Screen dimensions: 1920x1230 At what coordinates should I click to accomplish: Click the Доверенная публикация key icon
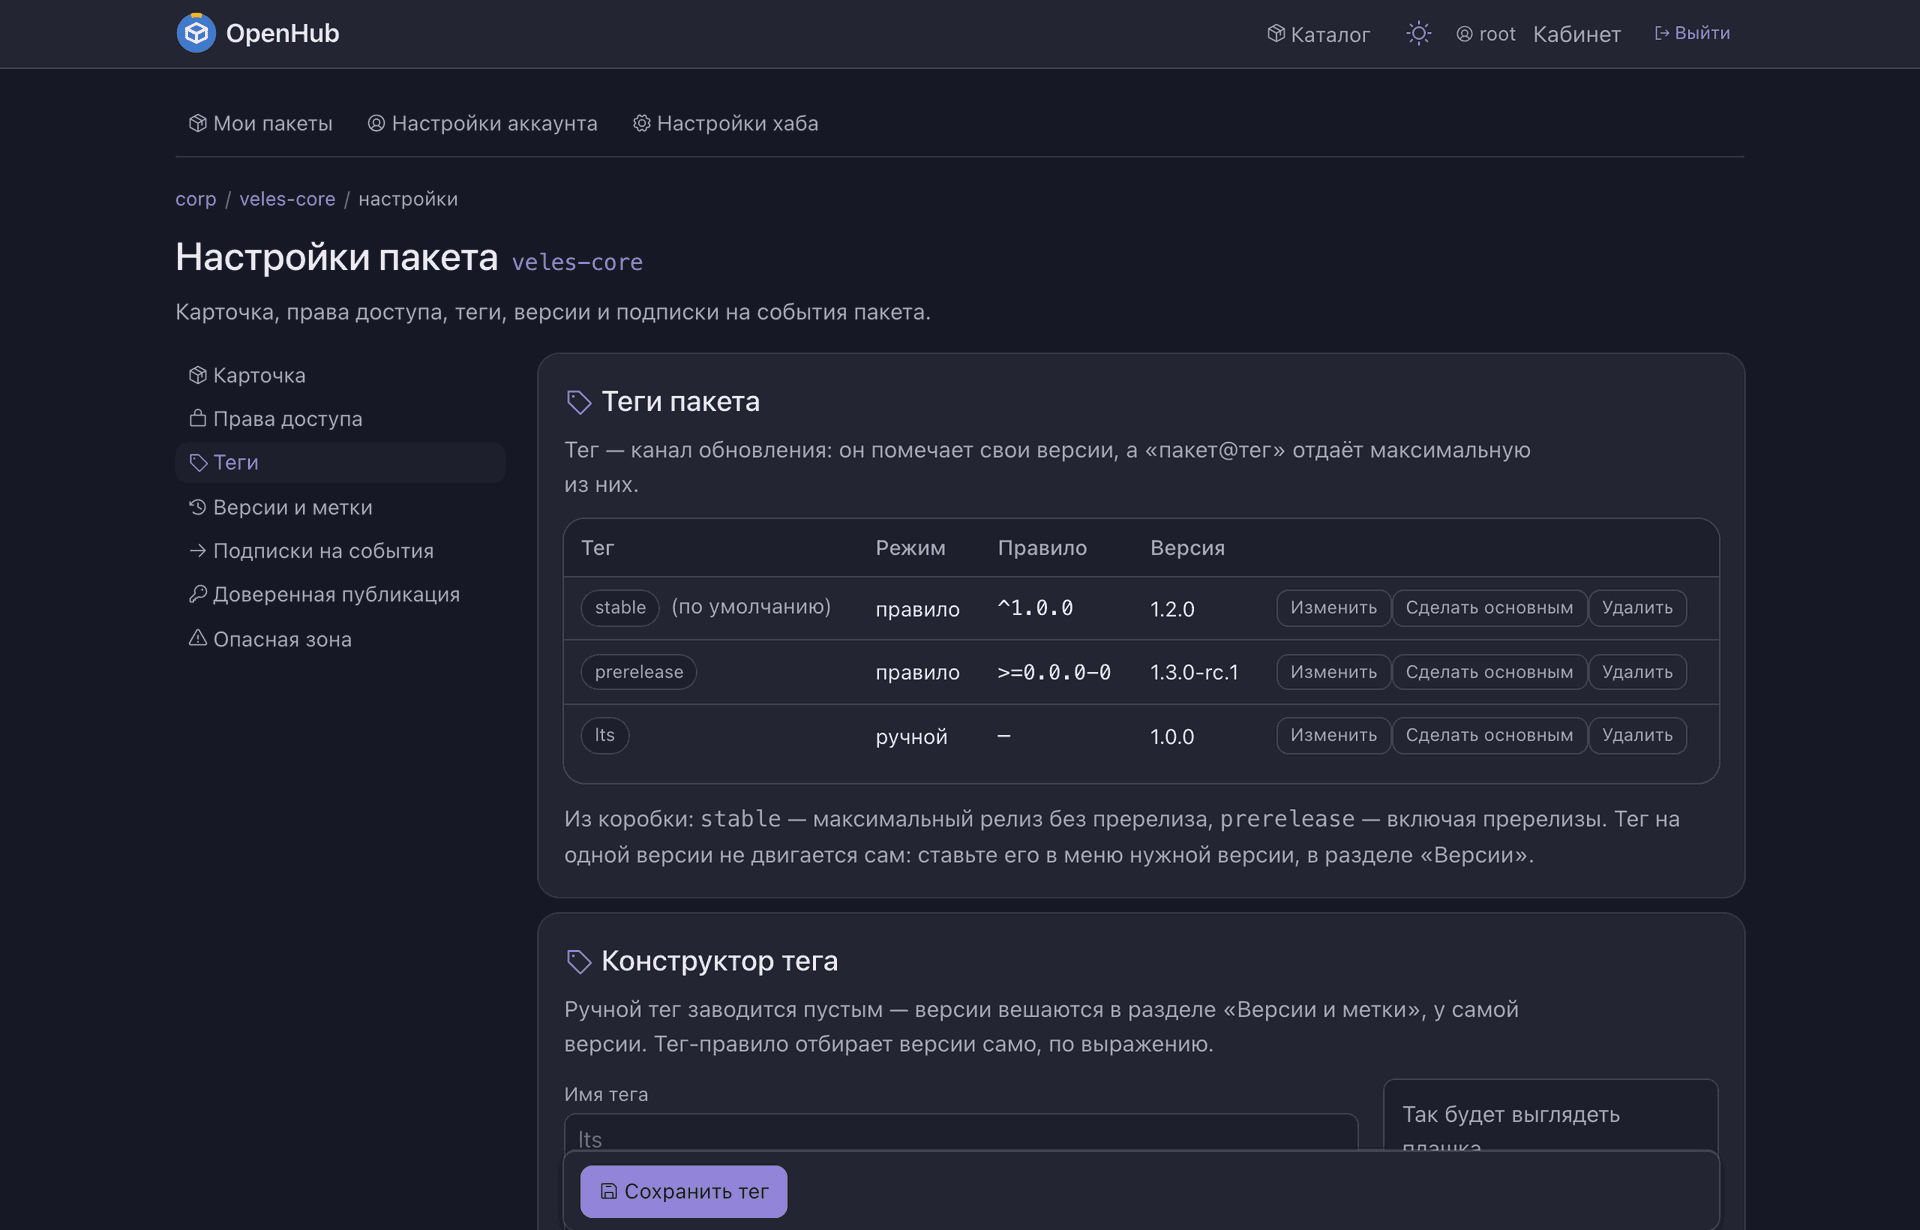pyautogui.click(x=198, y=594)
